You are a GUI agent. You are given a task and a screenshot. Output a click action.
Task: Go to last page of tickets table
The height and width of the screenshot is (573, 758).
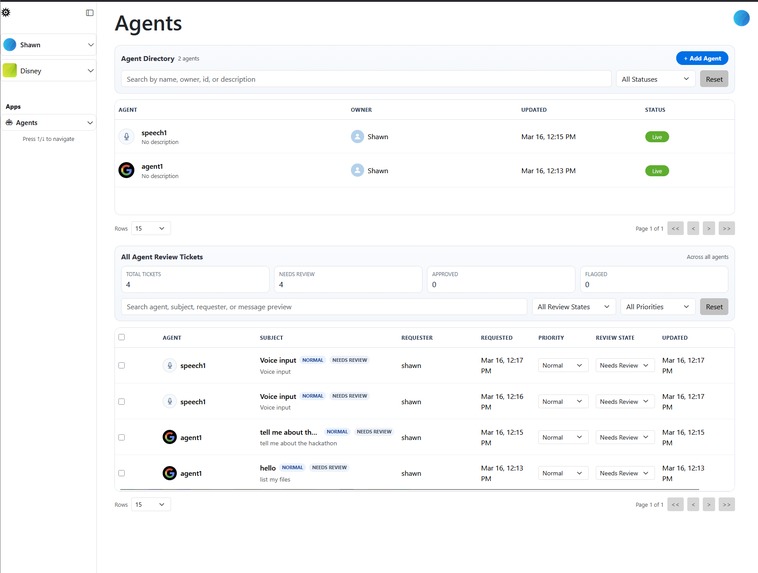pos(727,504)
